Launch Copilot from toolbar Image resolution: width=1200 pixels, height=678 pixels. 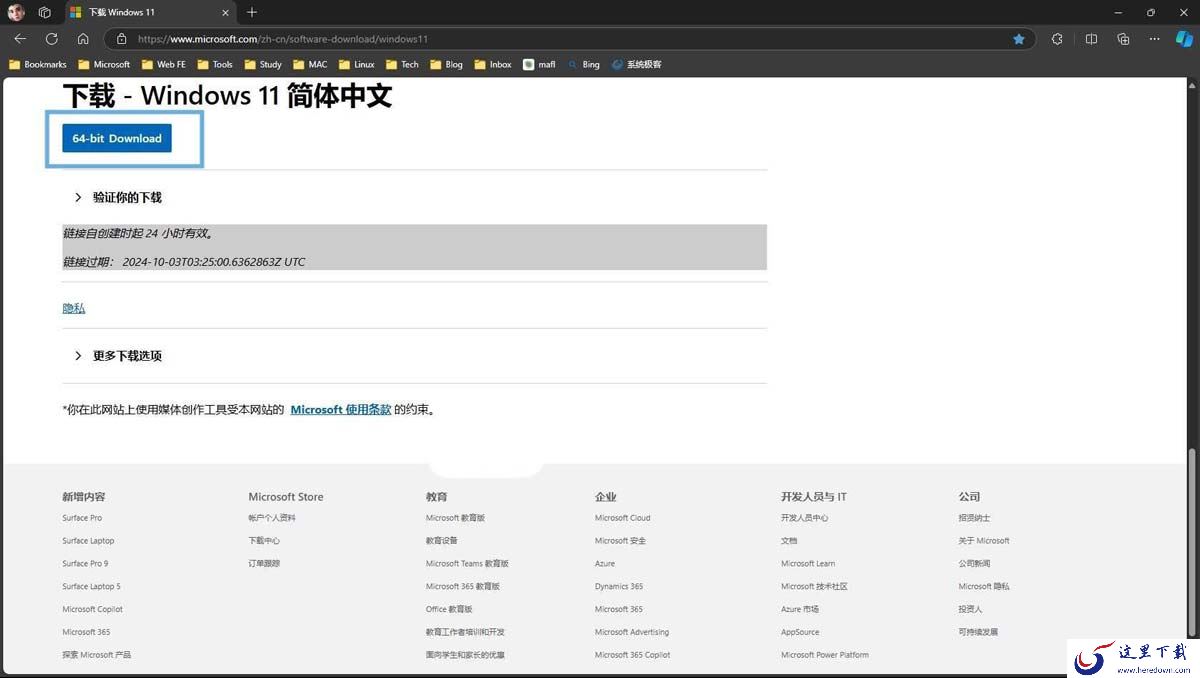coord(1184,39)
